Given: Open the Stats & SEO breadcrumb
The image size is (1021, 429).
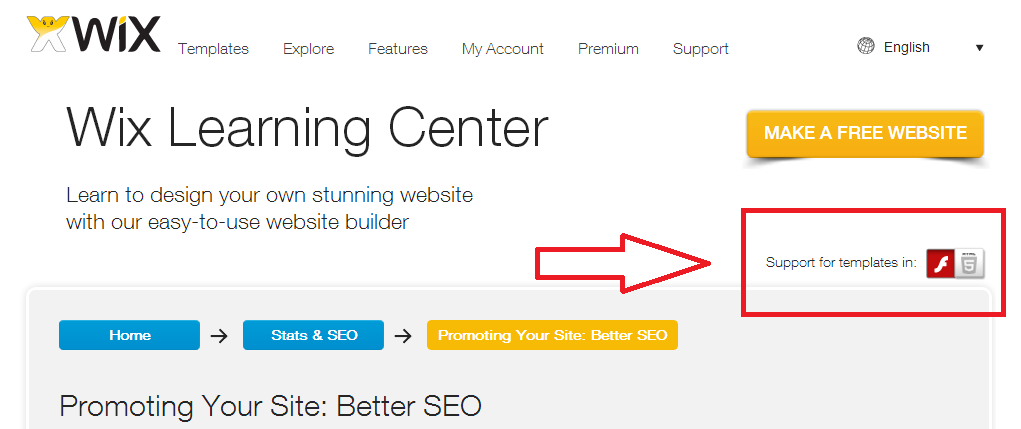Looking at the screenshot, I should [x=314, y=335].
